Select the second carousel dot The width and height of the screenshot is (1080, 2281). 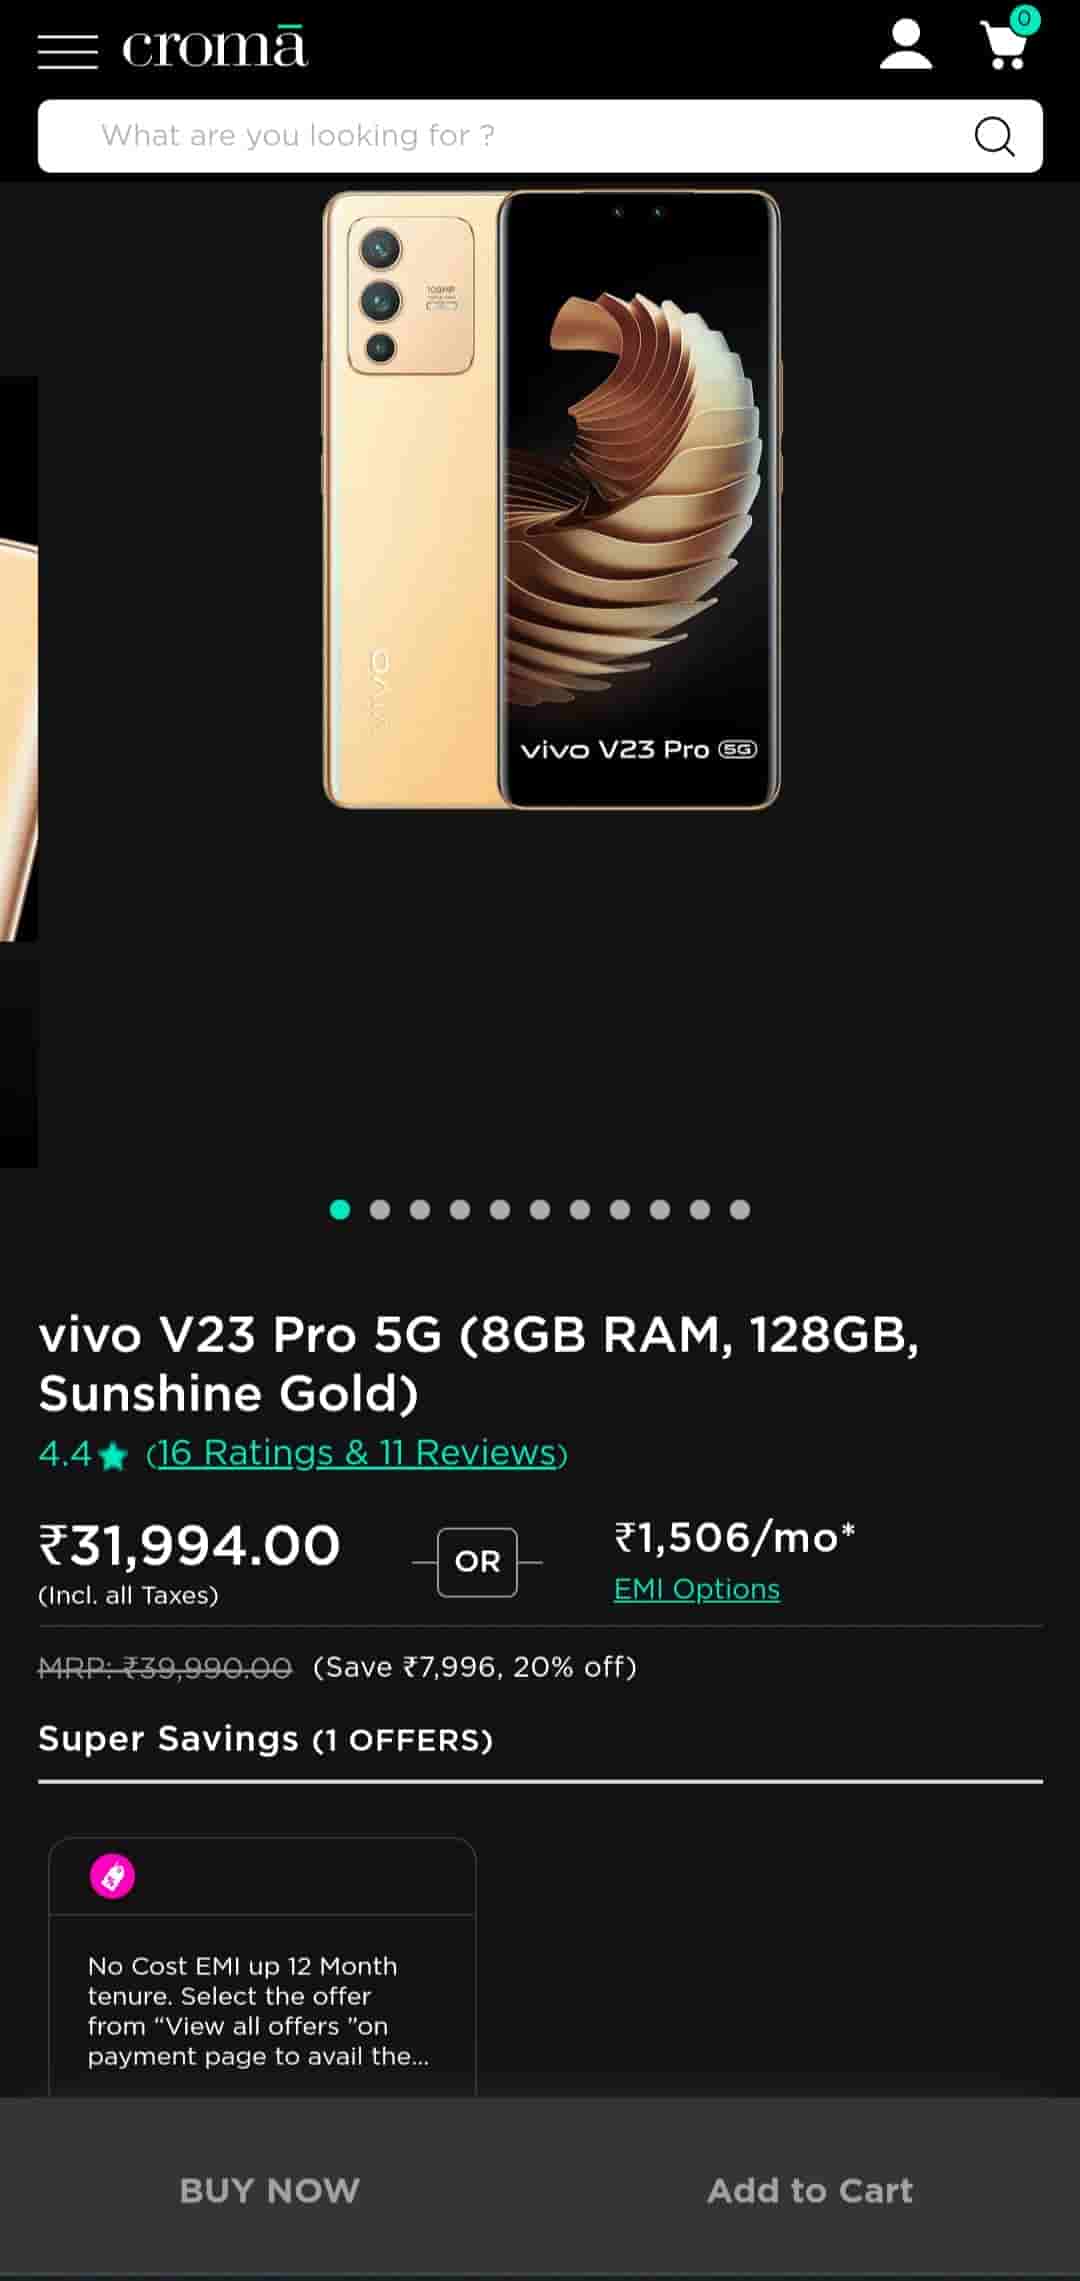380,1210
